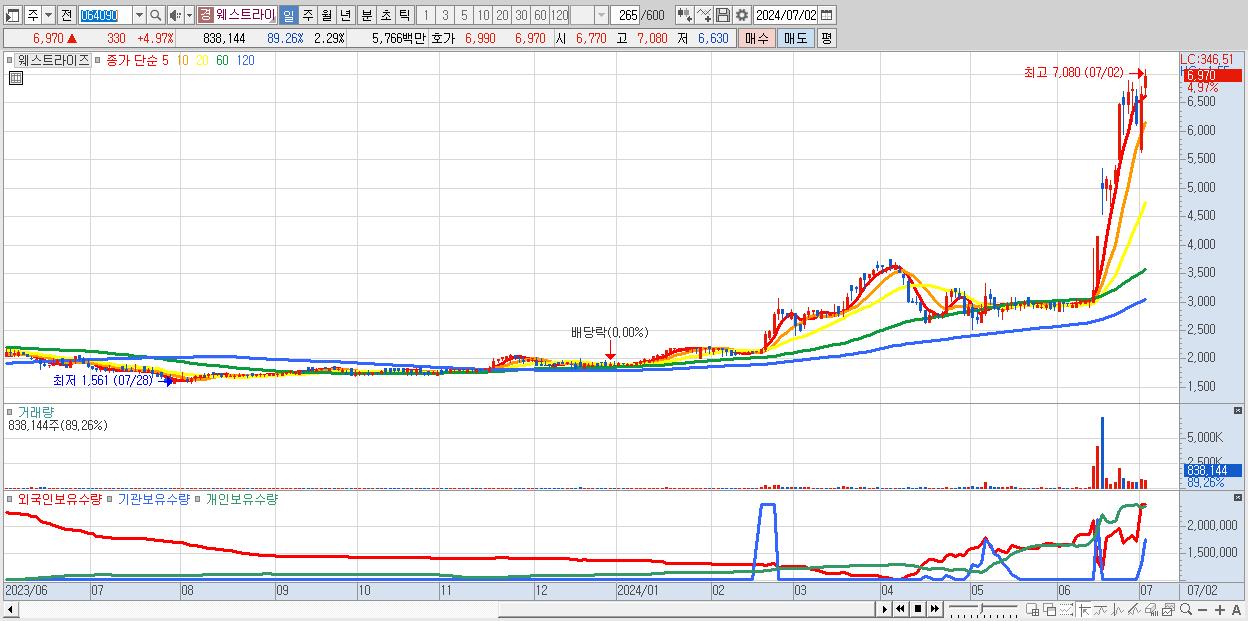
Task: Click the stock search magnifier icon
Action: click(155, 15)
